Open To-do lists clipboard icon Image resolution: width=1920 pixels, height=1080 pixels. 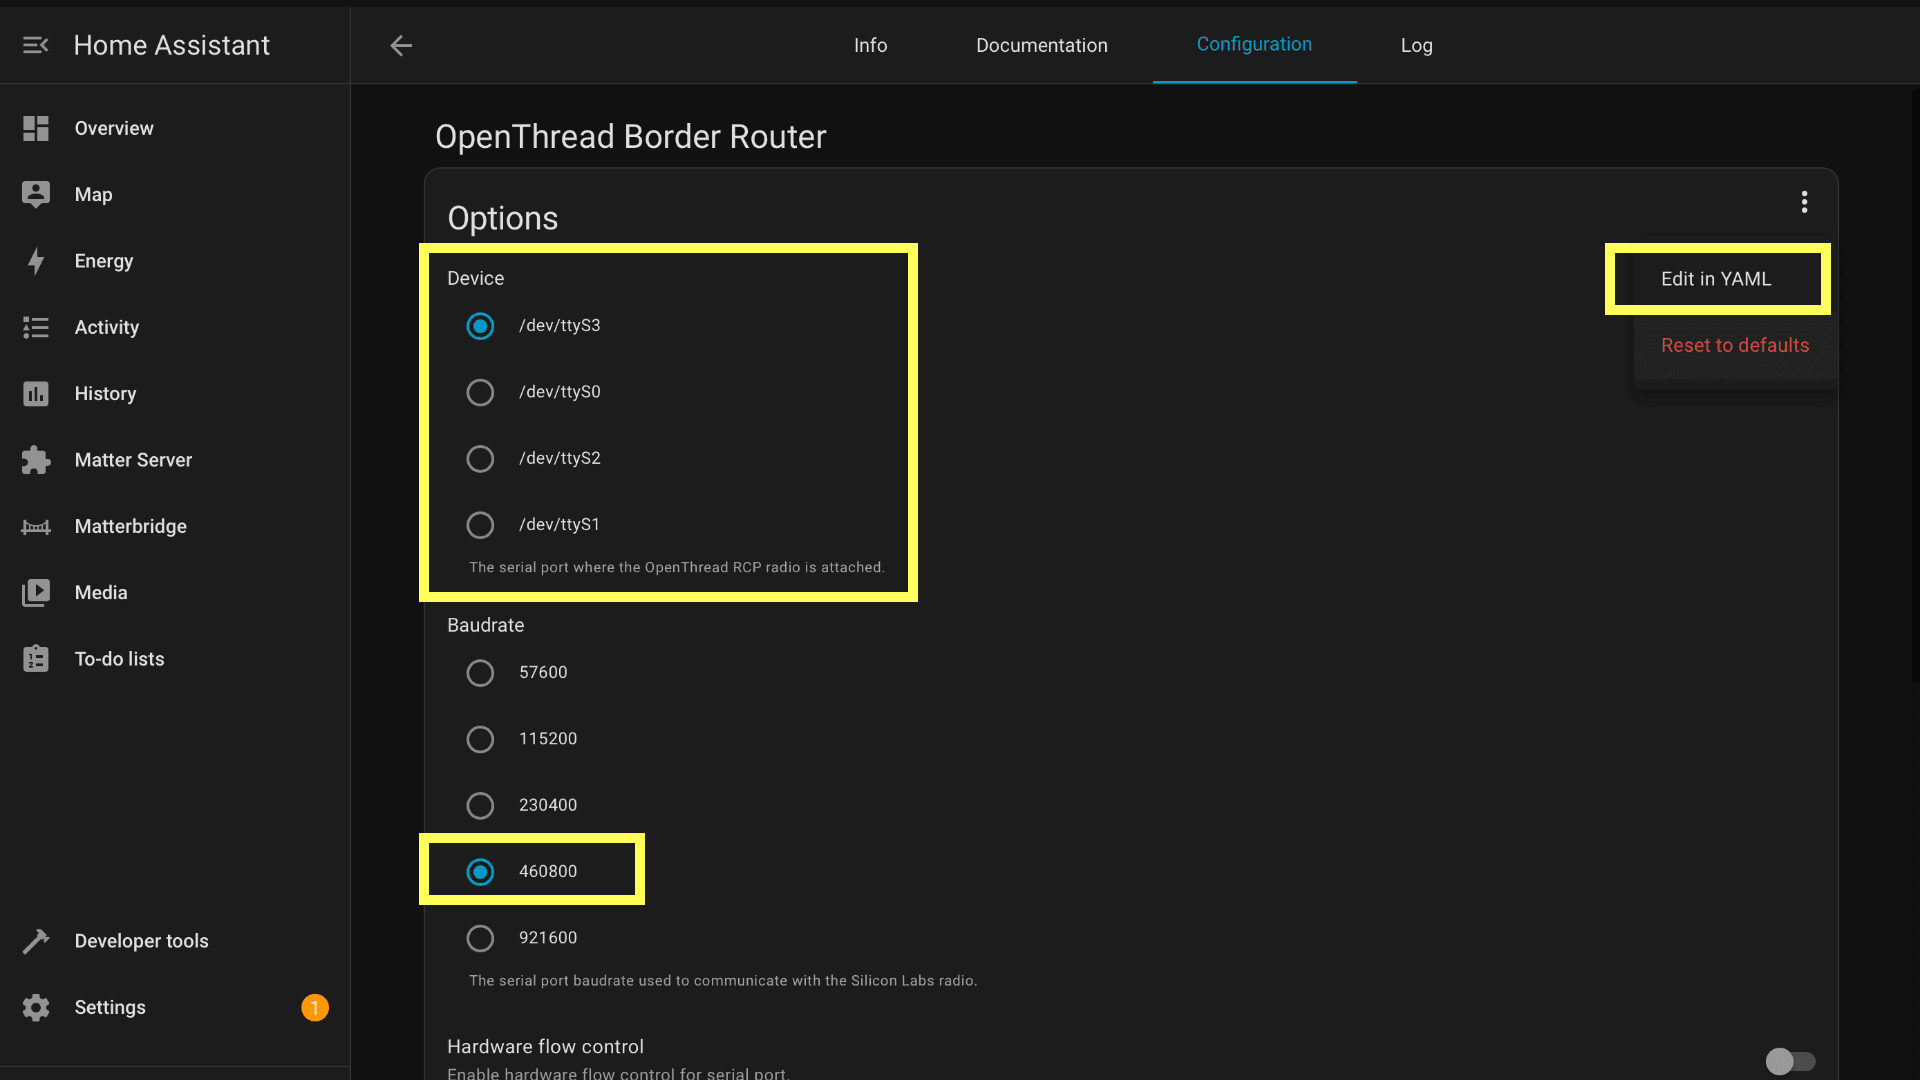pyautogui.click(x=36, y=659)
